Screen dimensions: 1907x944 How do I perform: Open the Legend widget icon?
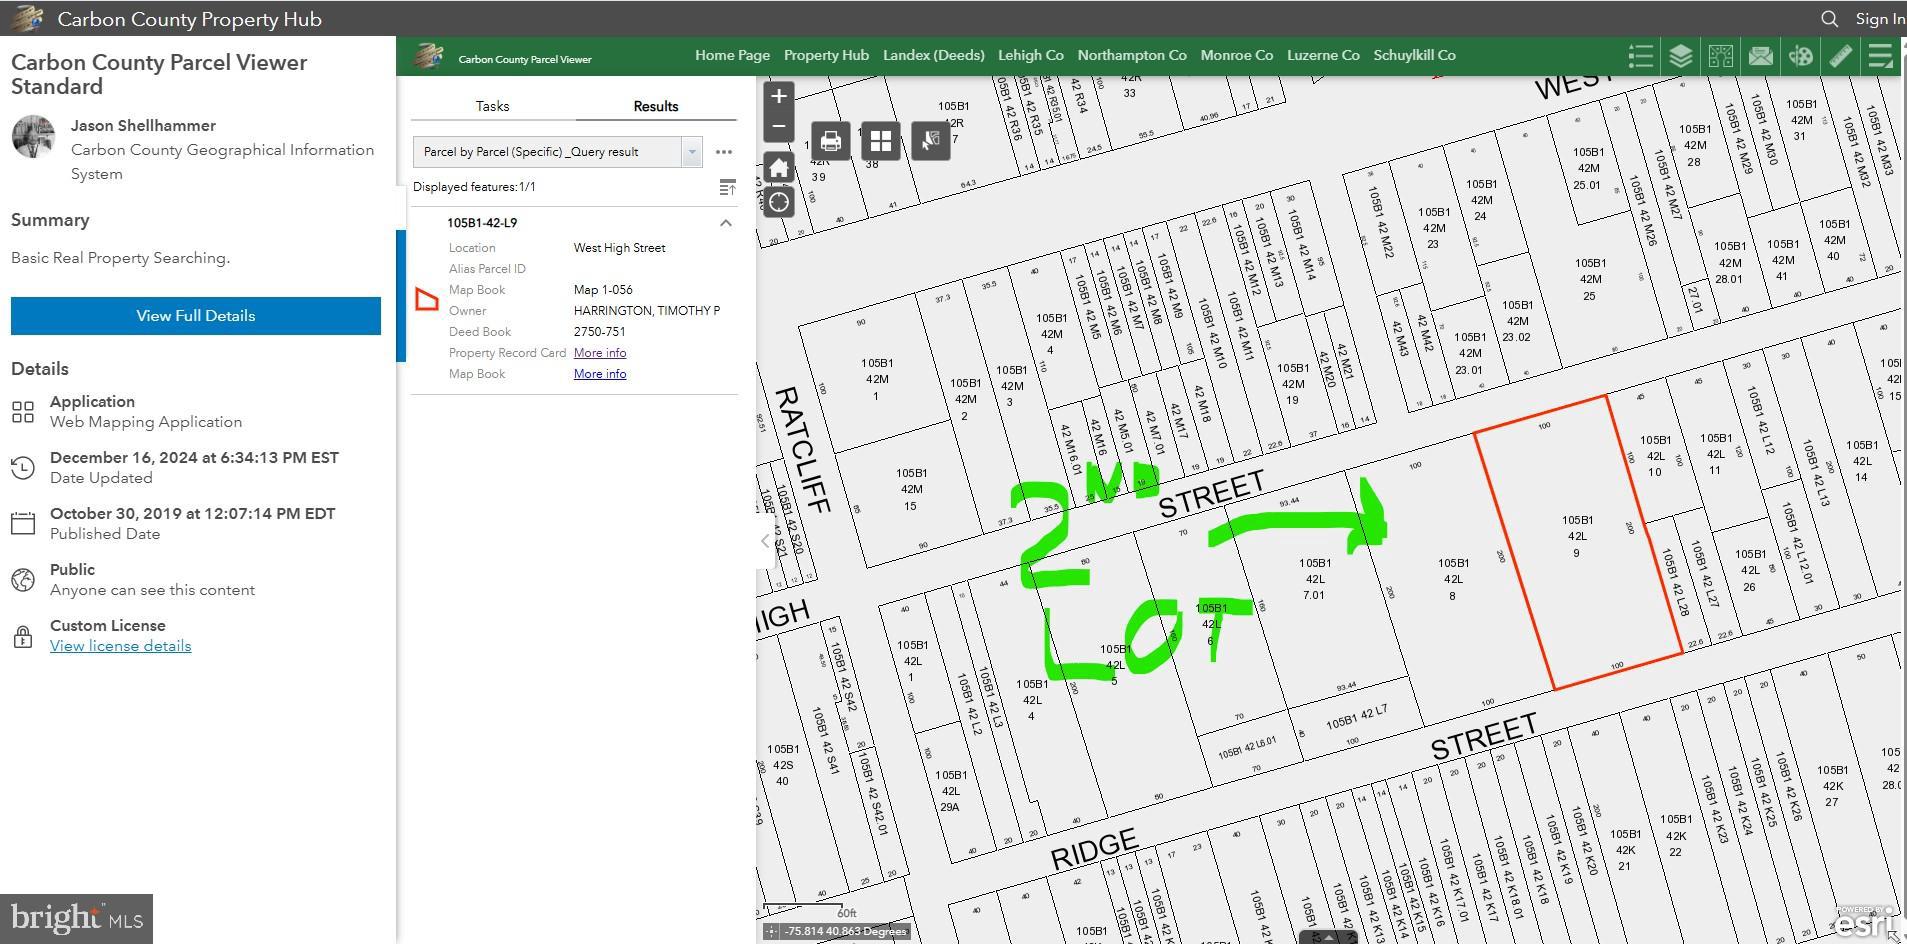(x=1640, y=56)
